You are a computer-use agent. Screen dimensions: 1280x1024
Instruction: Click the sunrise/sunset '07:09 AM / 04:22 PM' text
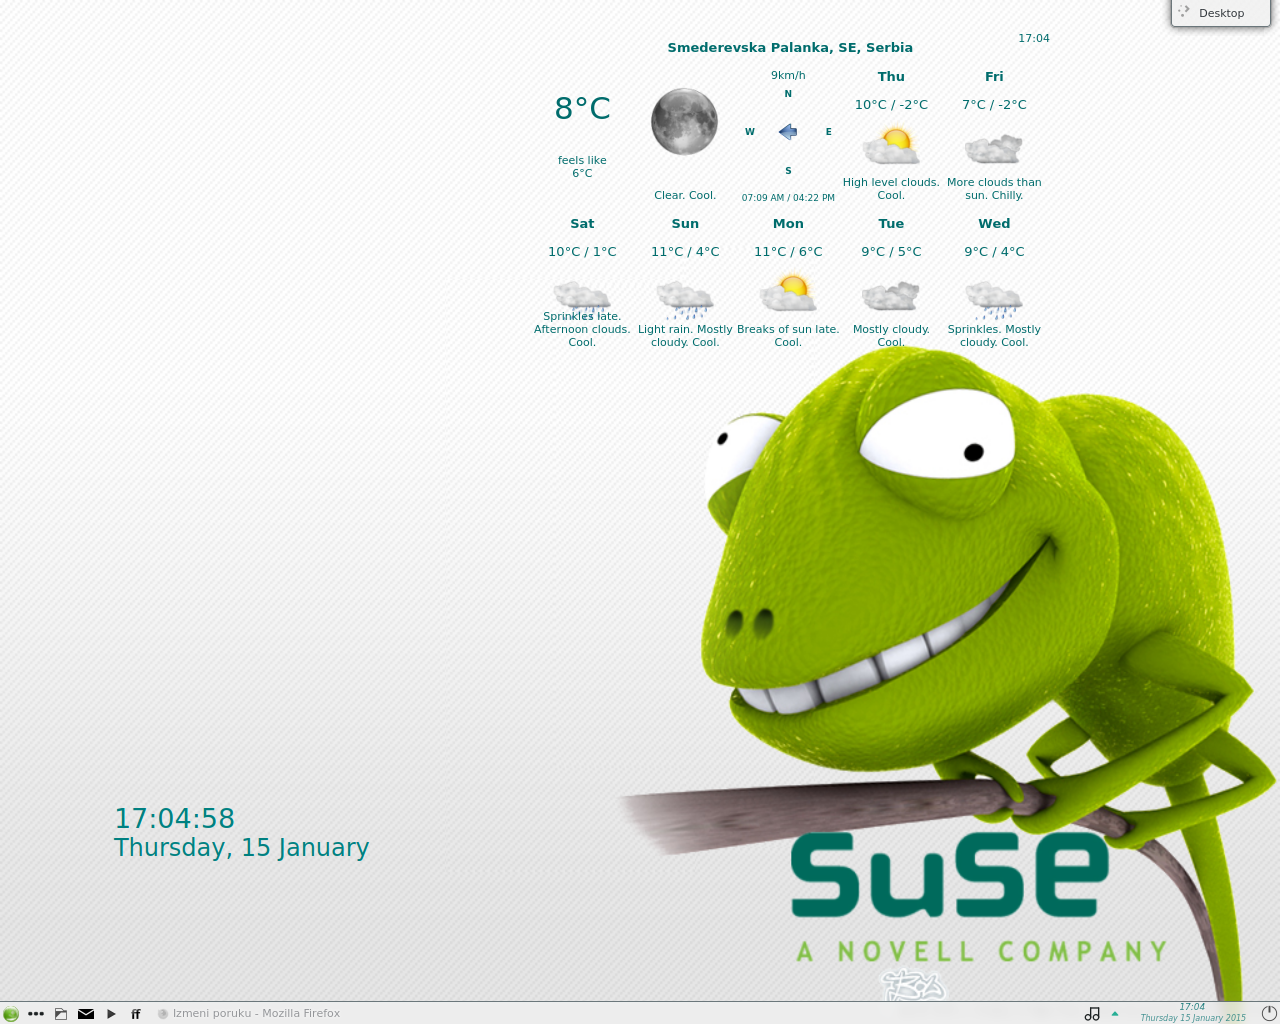tap(788, 198)
